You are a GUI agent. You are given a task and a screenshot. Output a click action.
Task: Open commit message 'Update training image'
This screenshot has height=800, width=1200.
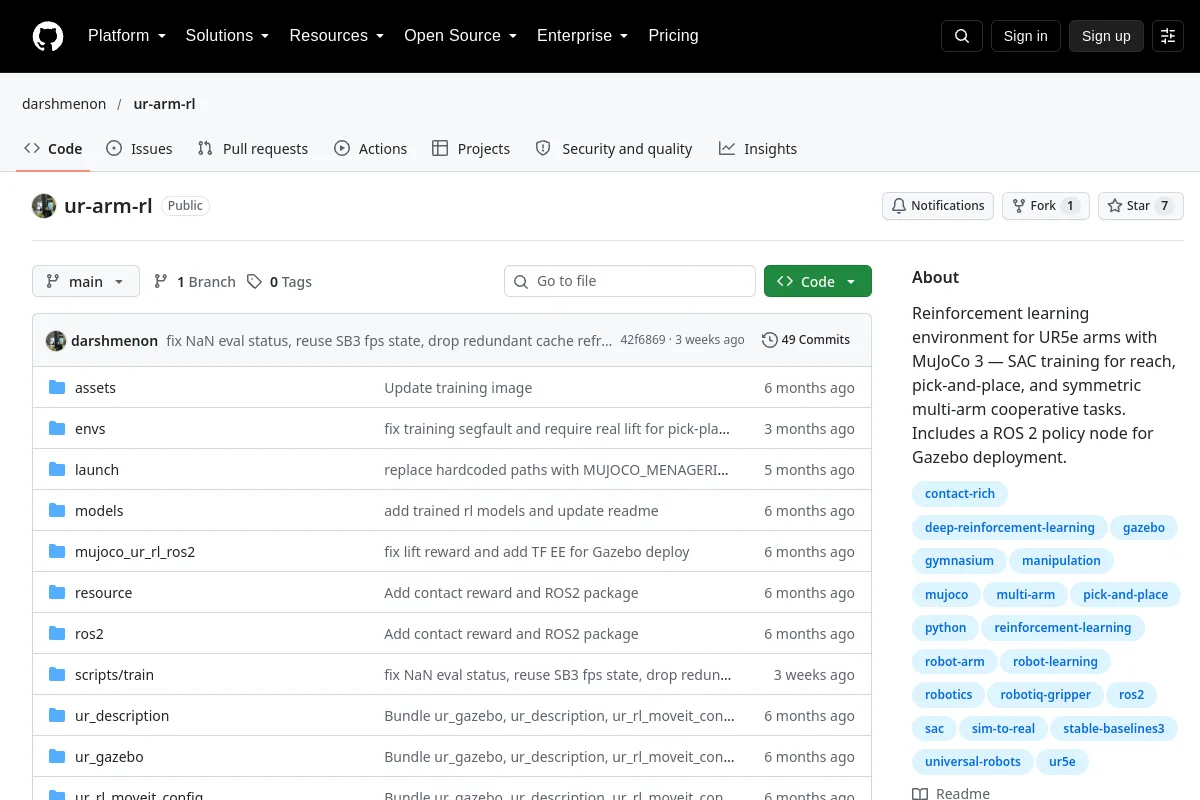(458, 388)
